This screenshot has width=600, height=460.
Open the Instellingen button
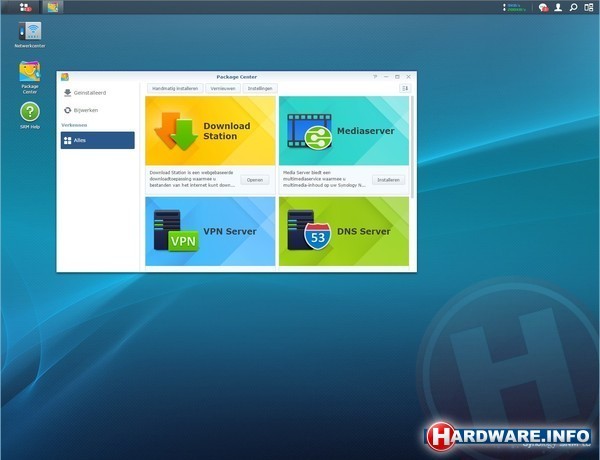260,88
